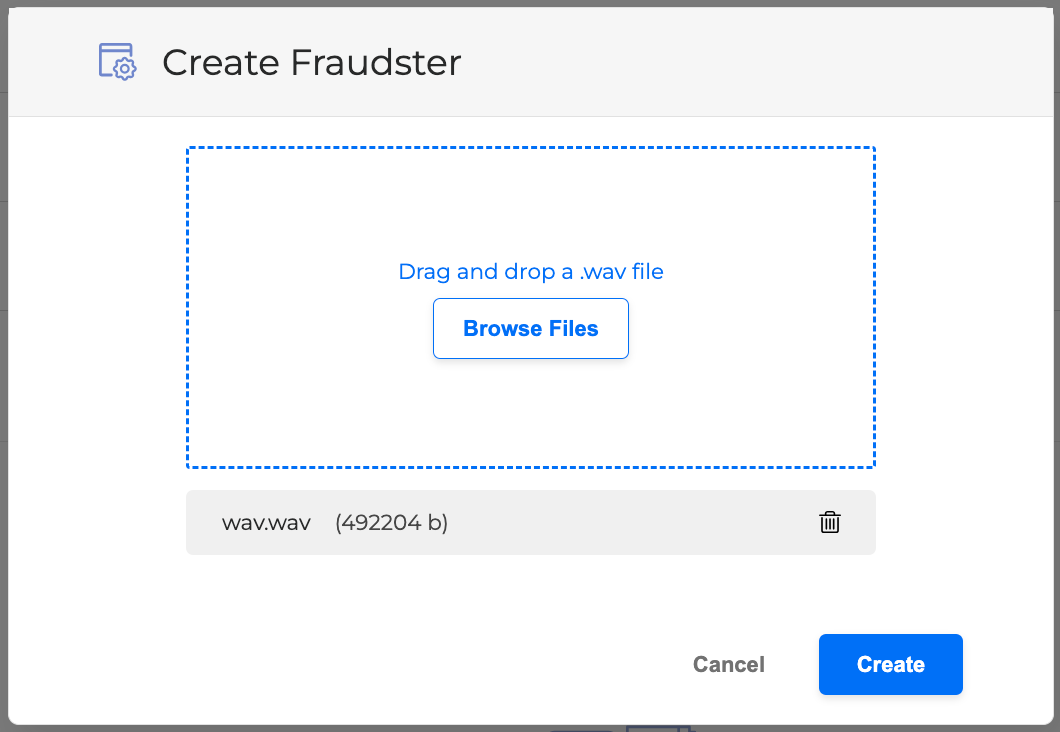
Task: Select the wav.wav file name
Action: [x=266, y=522]
